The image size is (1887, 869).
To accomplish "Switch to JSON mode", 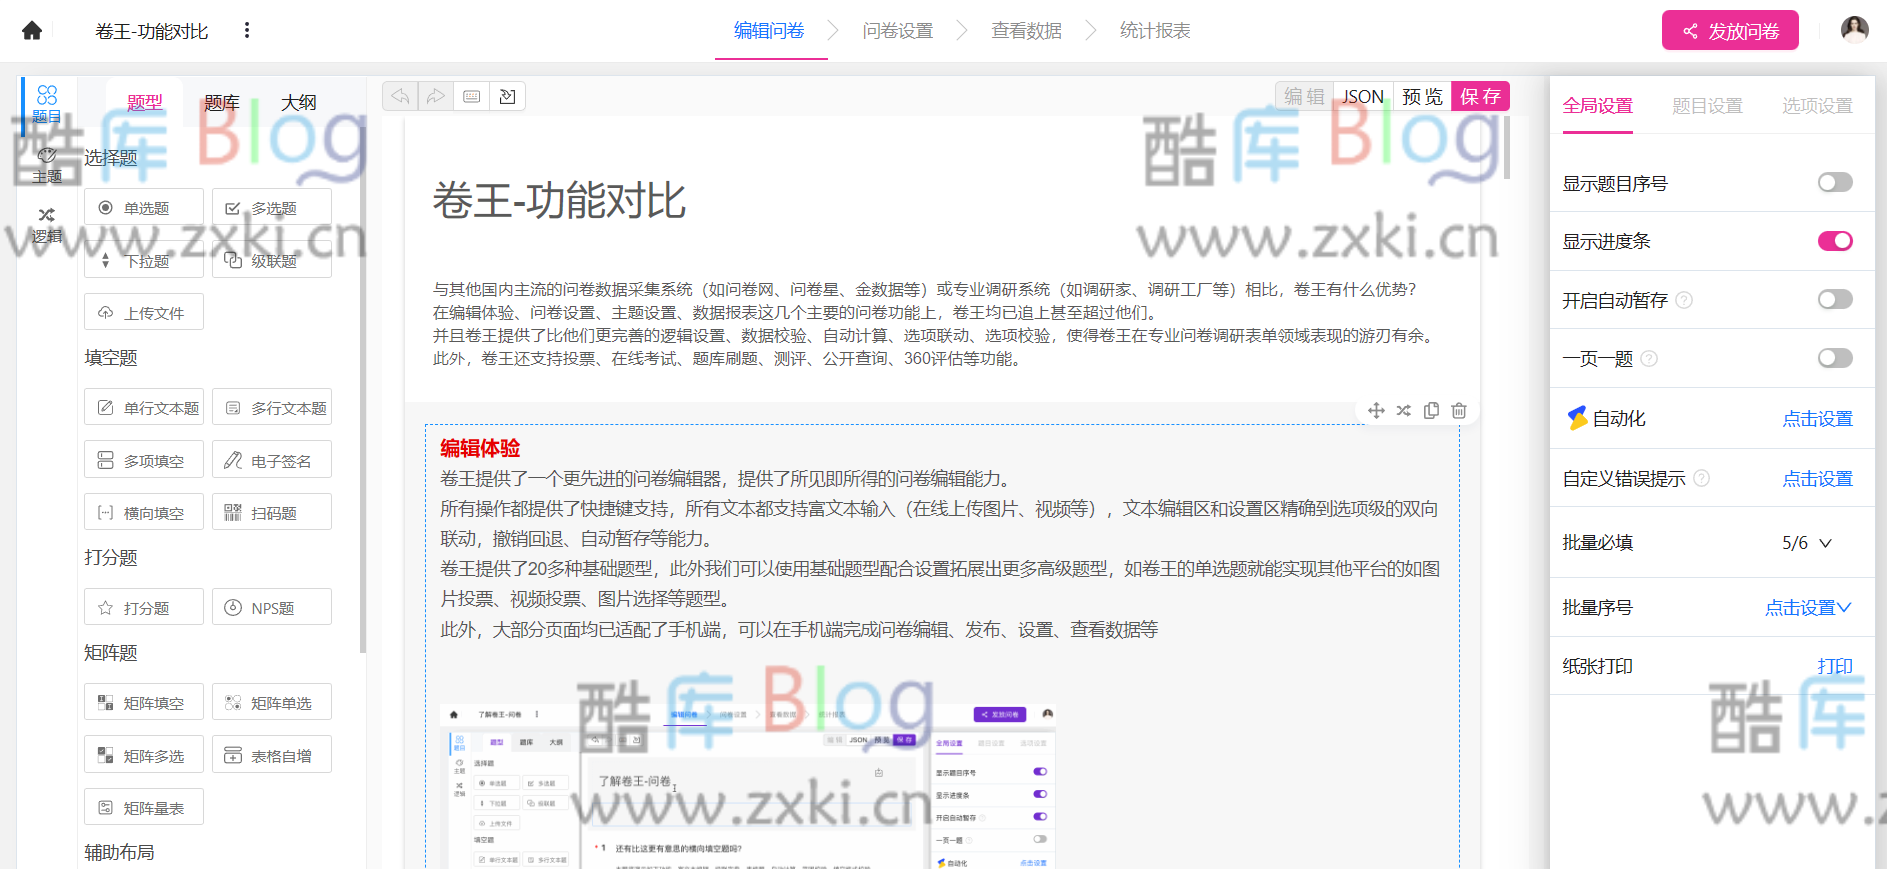I will [1363, 96].
